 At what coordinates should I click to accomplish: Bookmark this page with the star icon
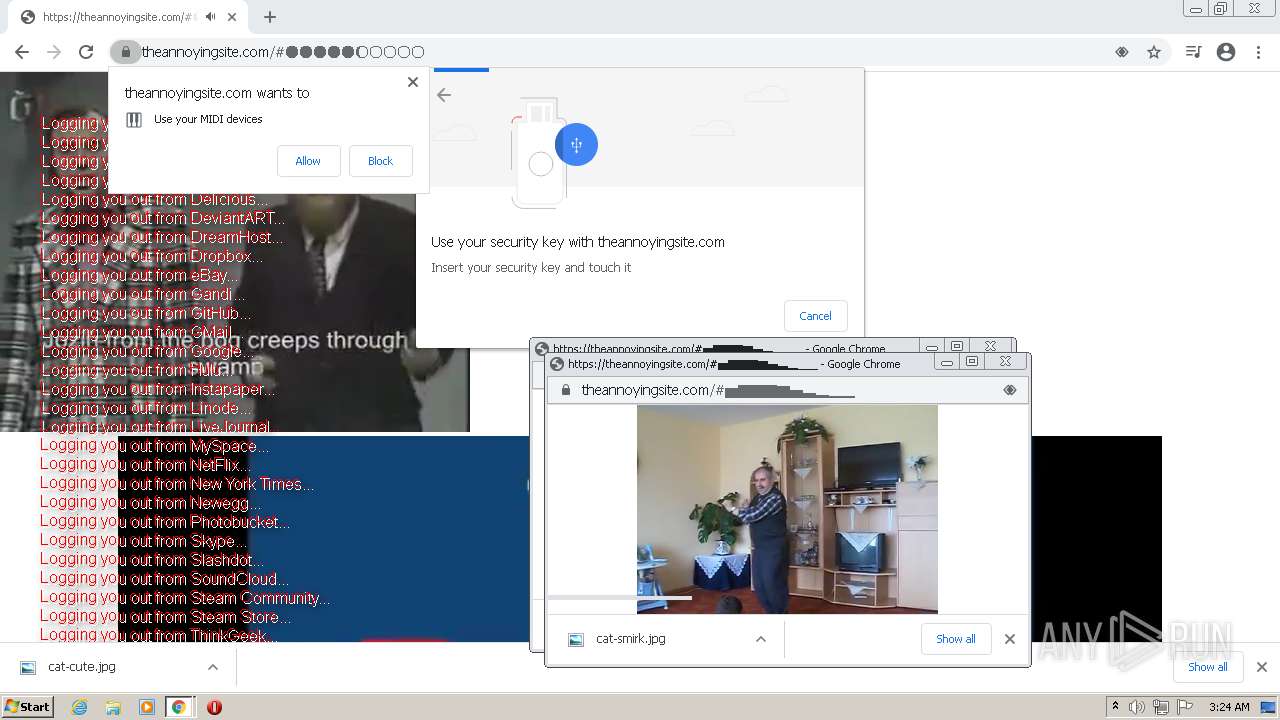point(1154,52)
